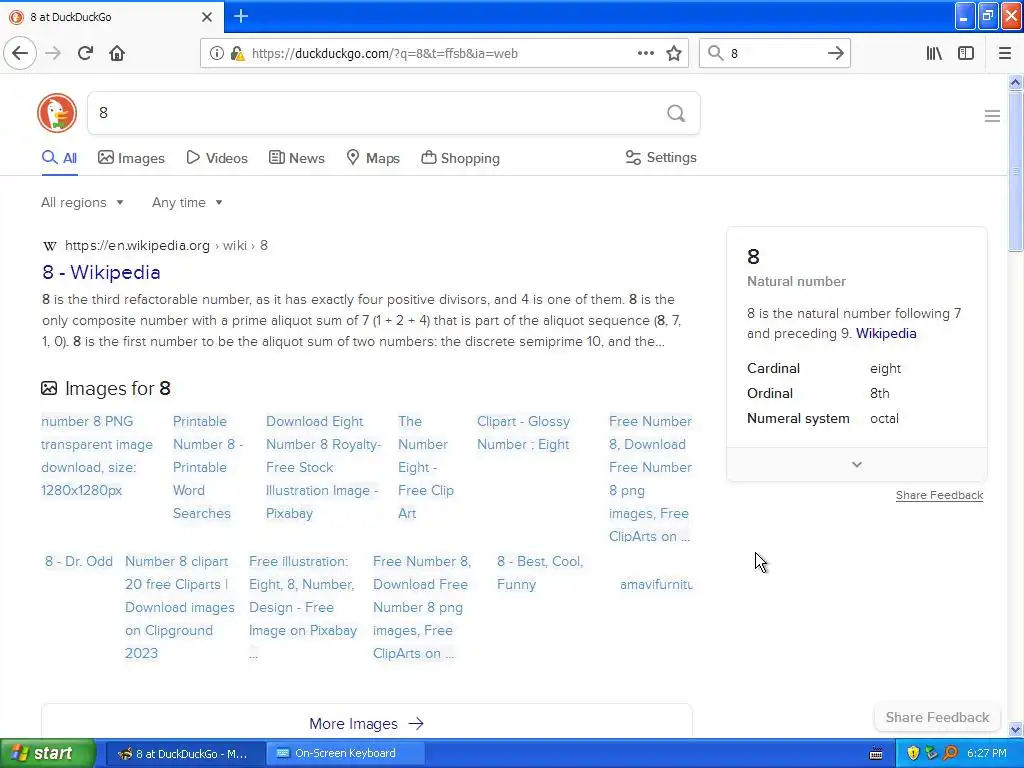
Task: Open the Firefox home page
Action: pyautogui.click(x=117, y=53)
